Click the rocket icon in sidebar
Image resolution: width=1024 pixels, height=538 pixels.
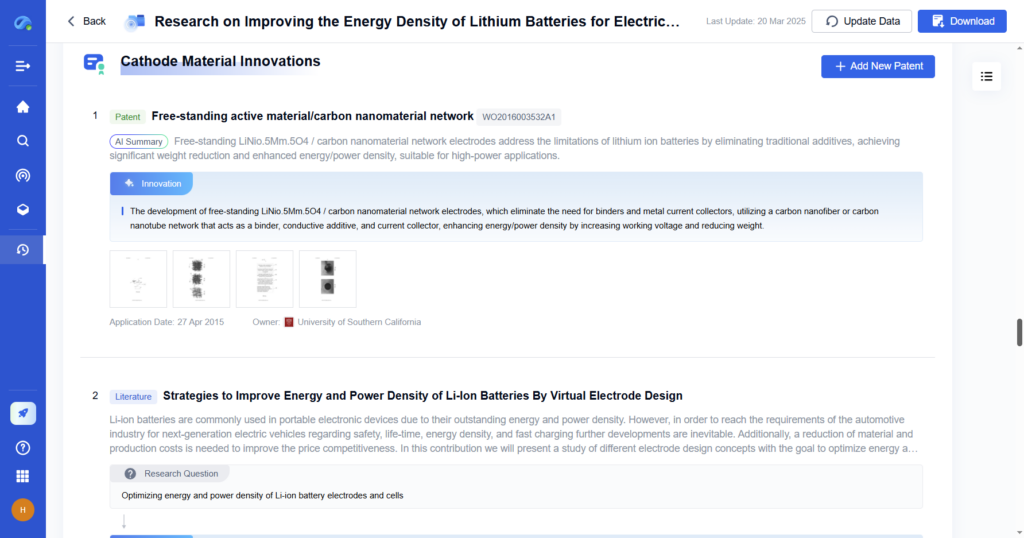point(22,413)
